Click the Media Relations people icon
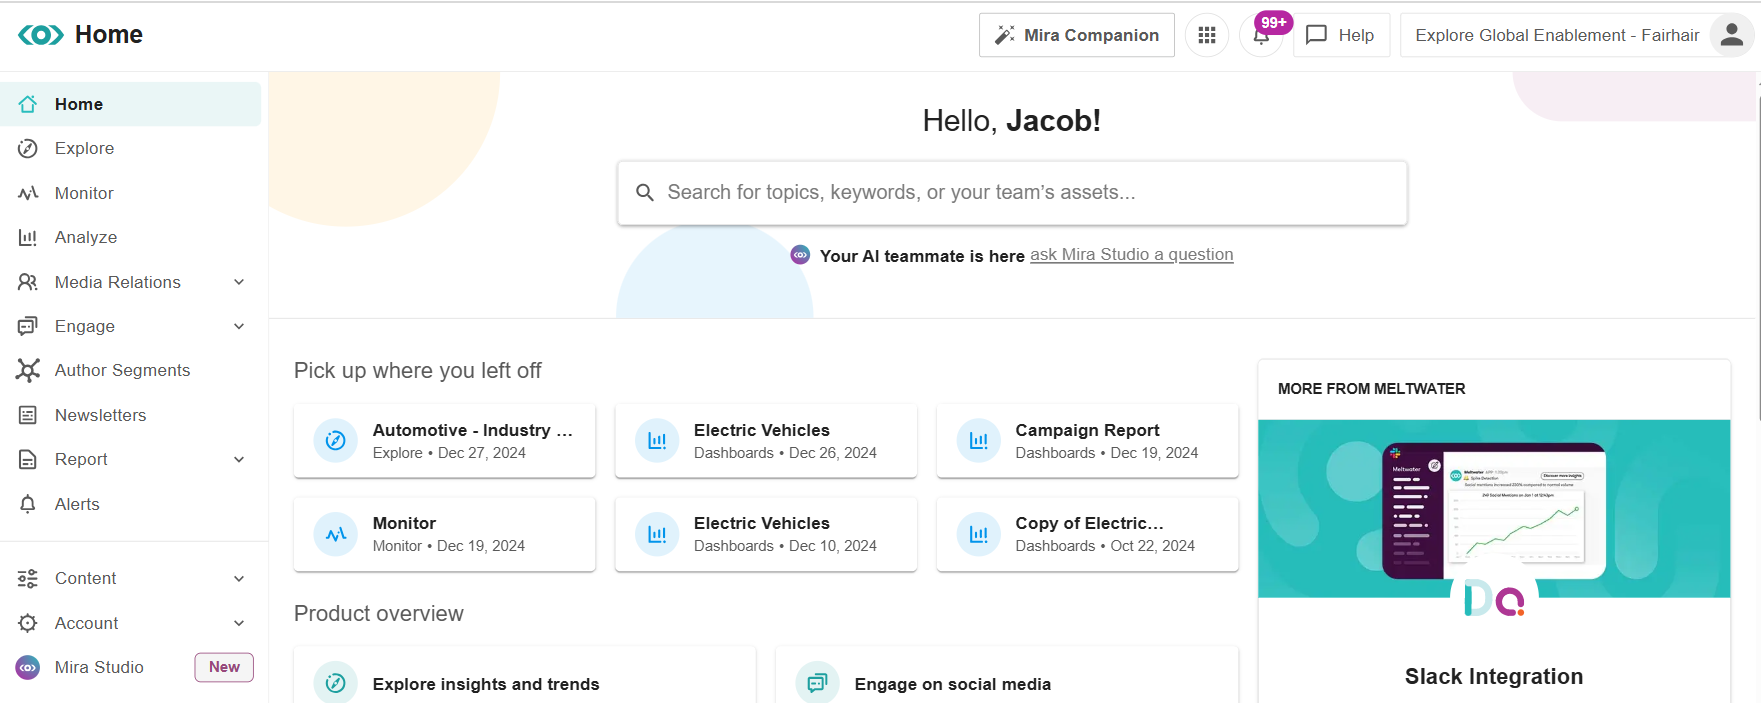Screen dimensions: 1761x703 [x=28, y=282]
